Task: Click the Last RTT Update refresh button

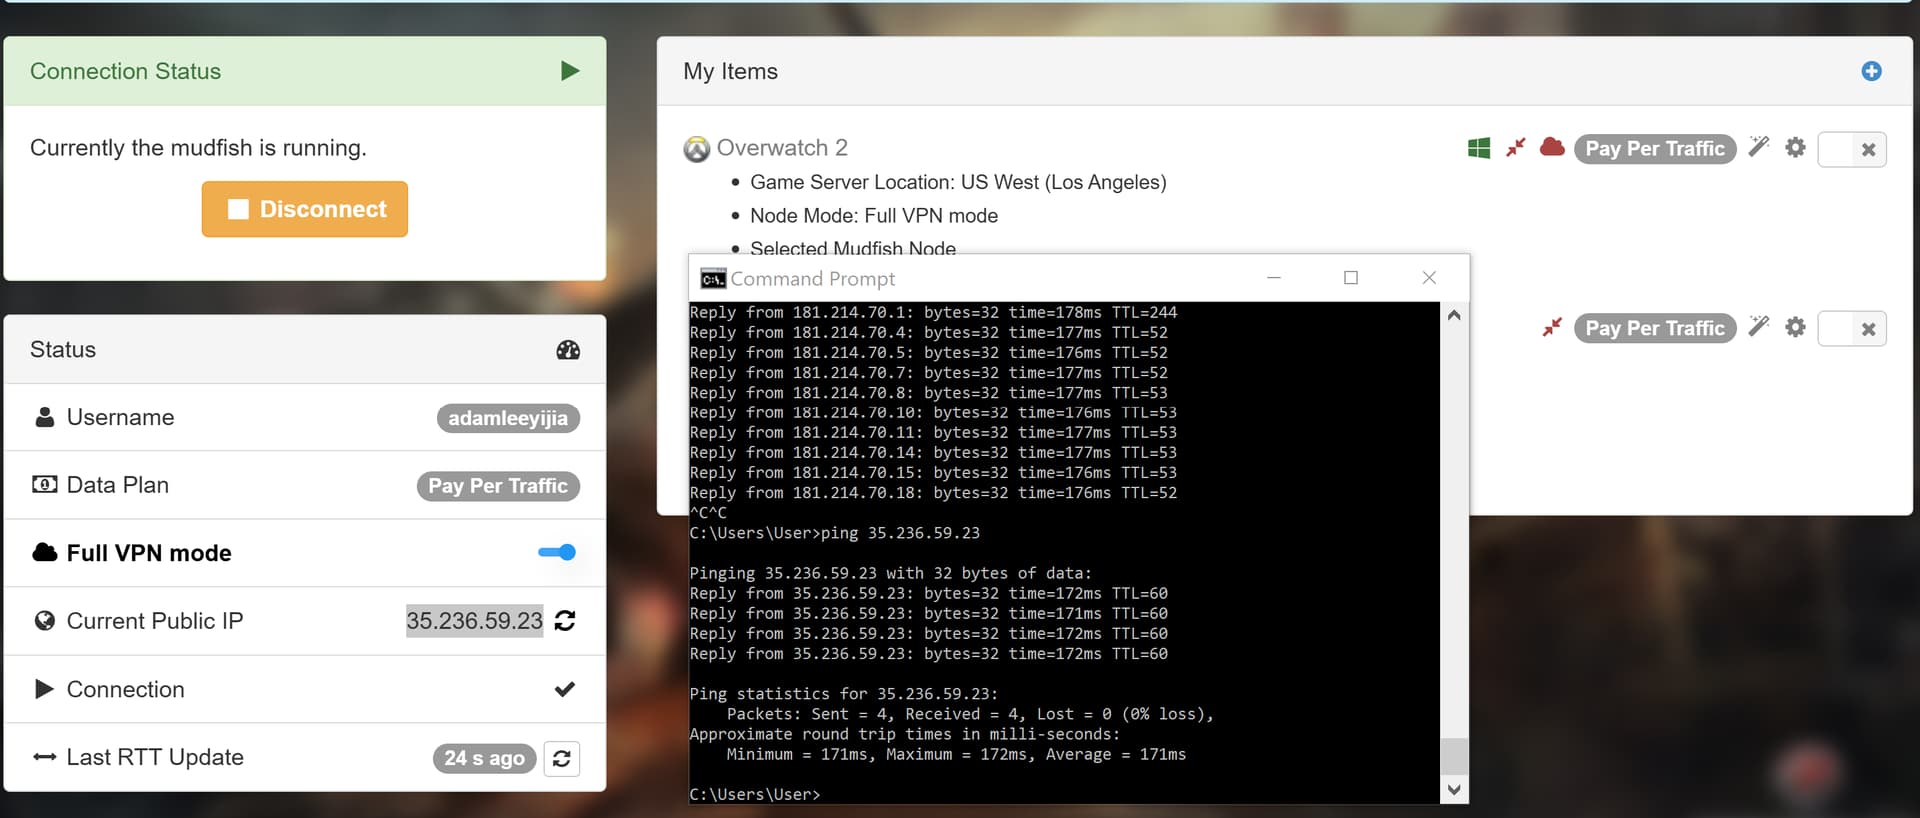Action: tap(562, 758)
